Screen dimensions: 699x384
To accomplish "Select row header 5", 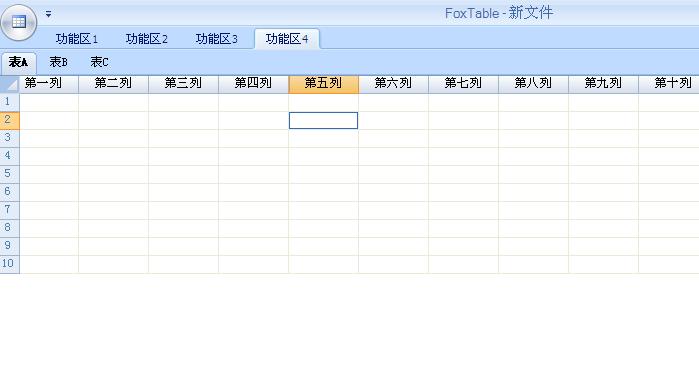I will (9, 174).
